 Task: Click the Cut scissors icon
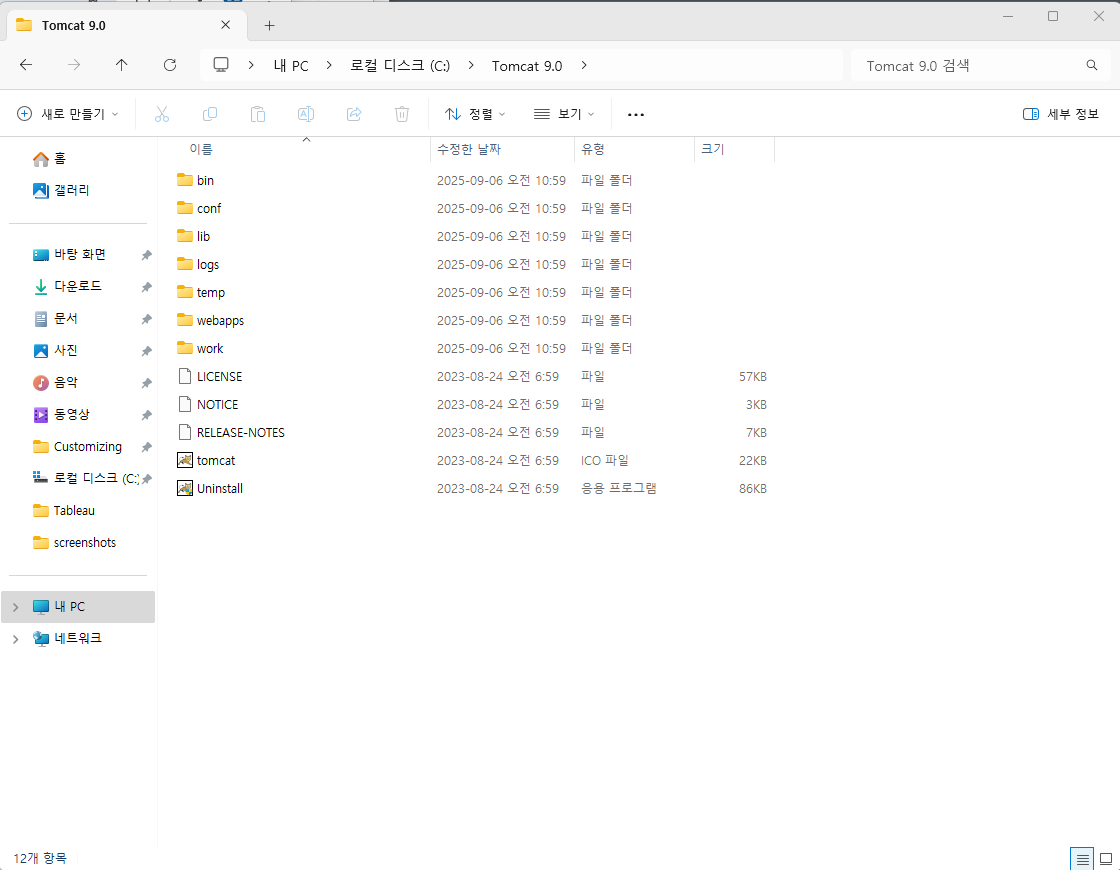(x=162, y=114)
